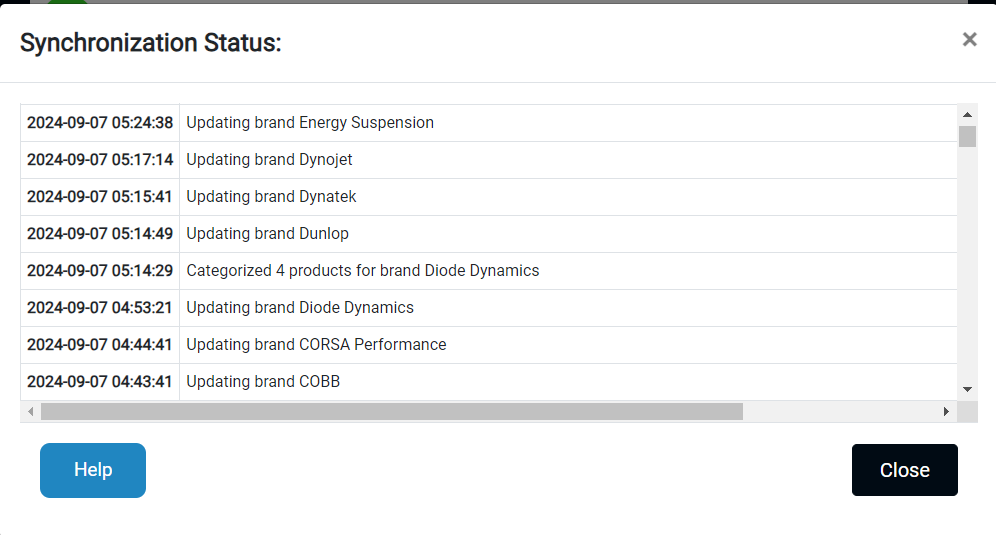
Task: Click the 04:43:41 timestamp cell
Action: click(100, 382)
